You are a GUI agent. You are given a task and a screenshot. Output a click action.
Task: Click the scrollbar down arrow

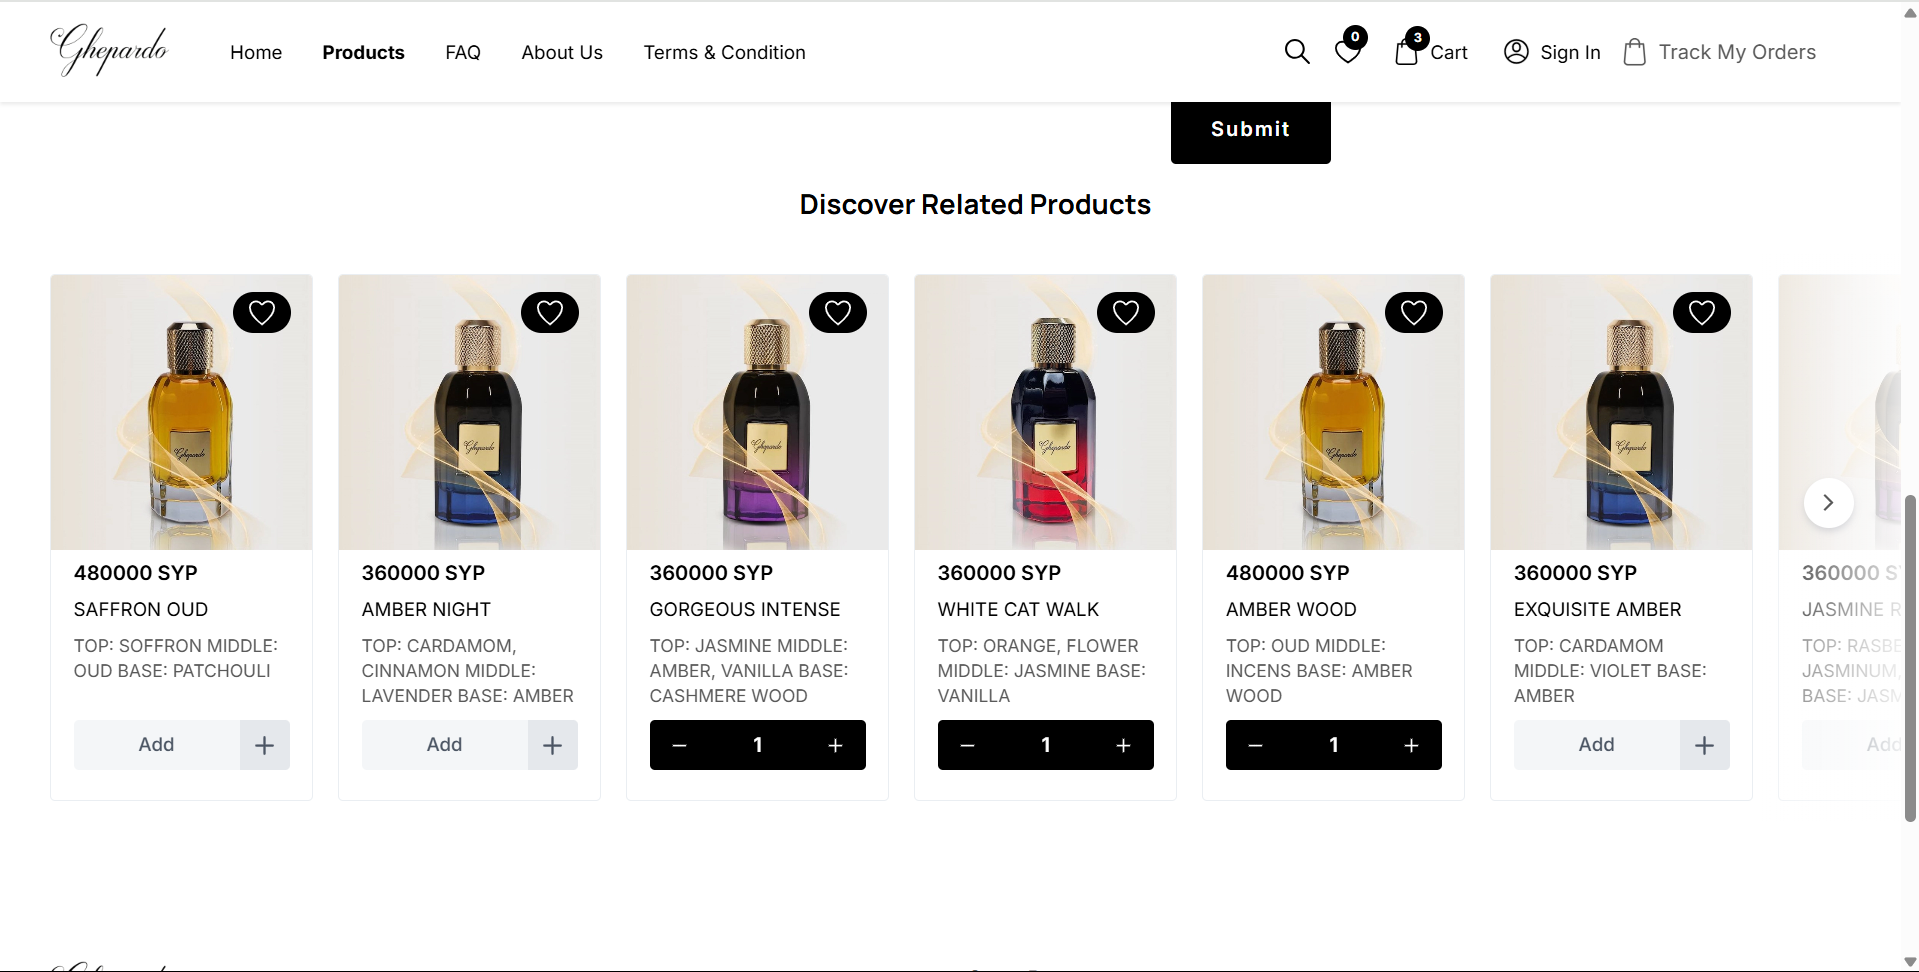[1910, 962]
